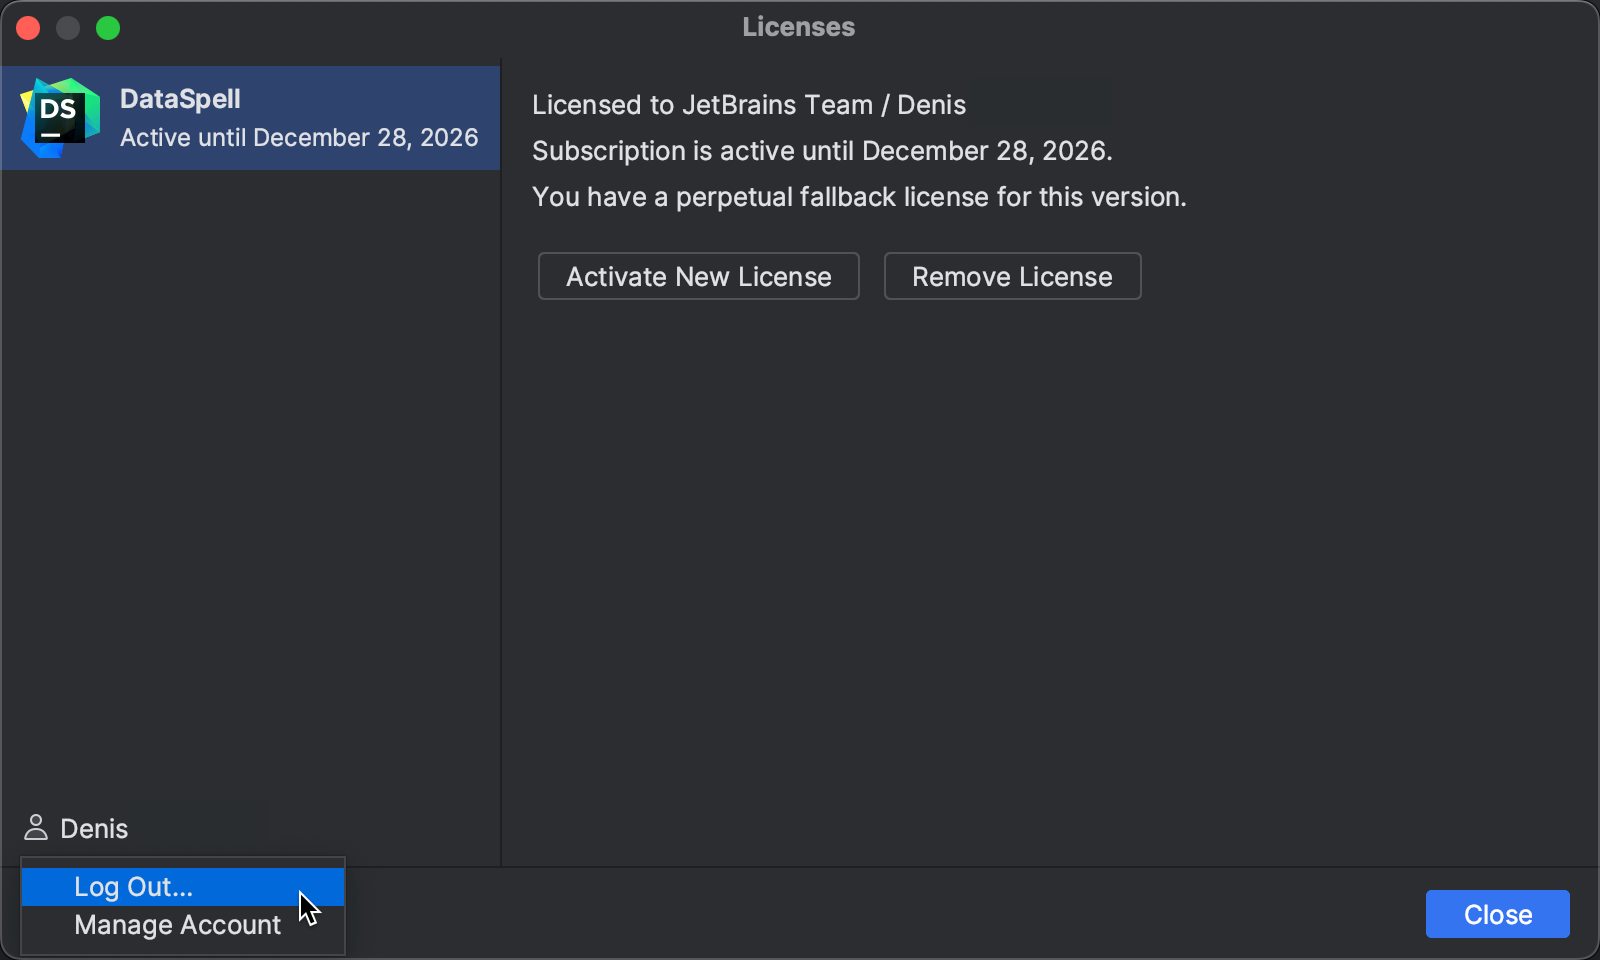
Task: Activate a new license
Action: pos(698,276)
